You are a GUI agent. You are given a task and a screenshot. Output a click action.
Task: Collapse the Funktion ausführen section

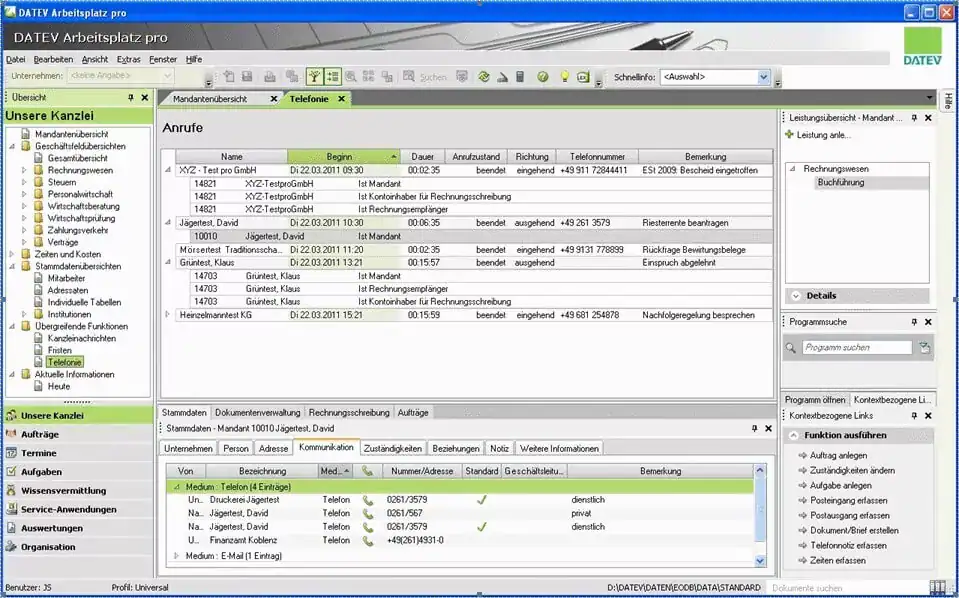pyautogui.click(x=793, y=435)
